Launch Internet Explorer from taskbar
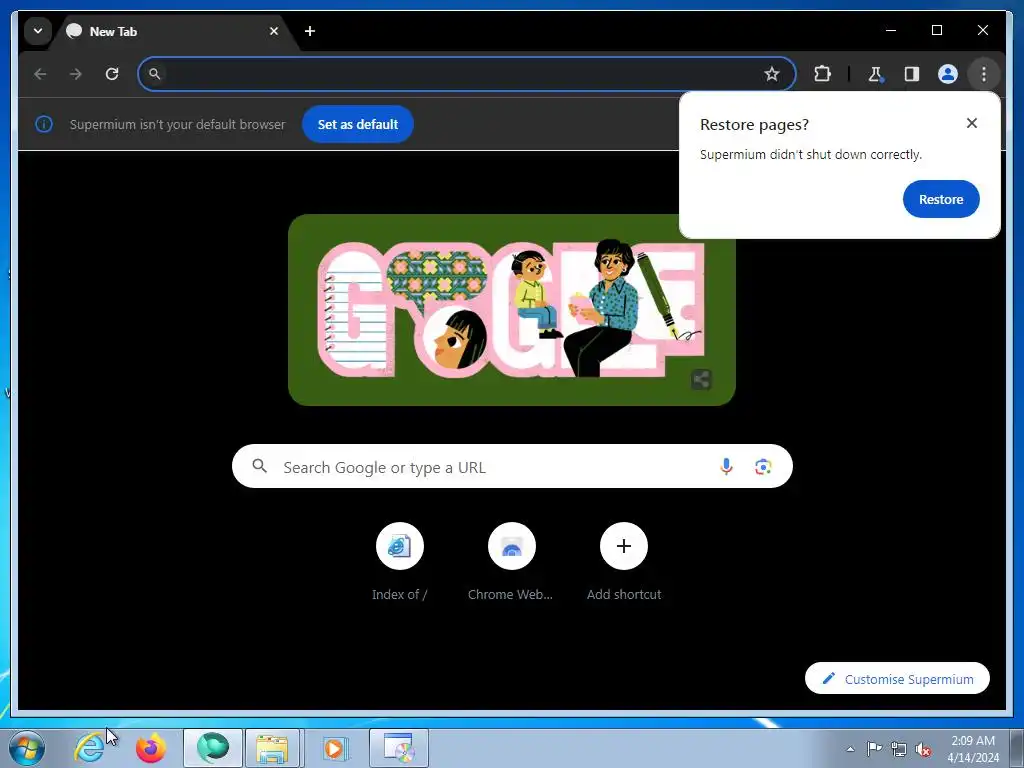The height and width of the screenshot is (768, 1024). [x=89, y=748]
